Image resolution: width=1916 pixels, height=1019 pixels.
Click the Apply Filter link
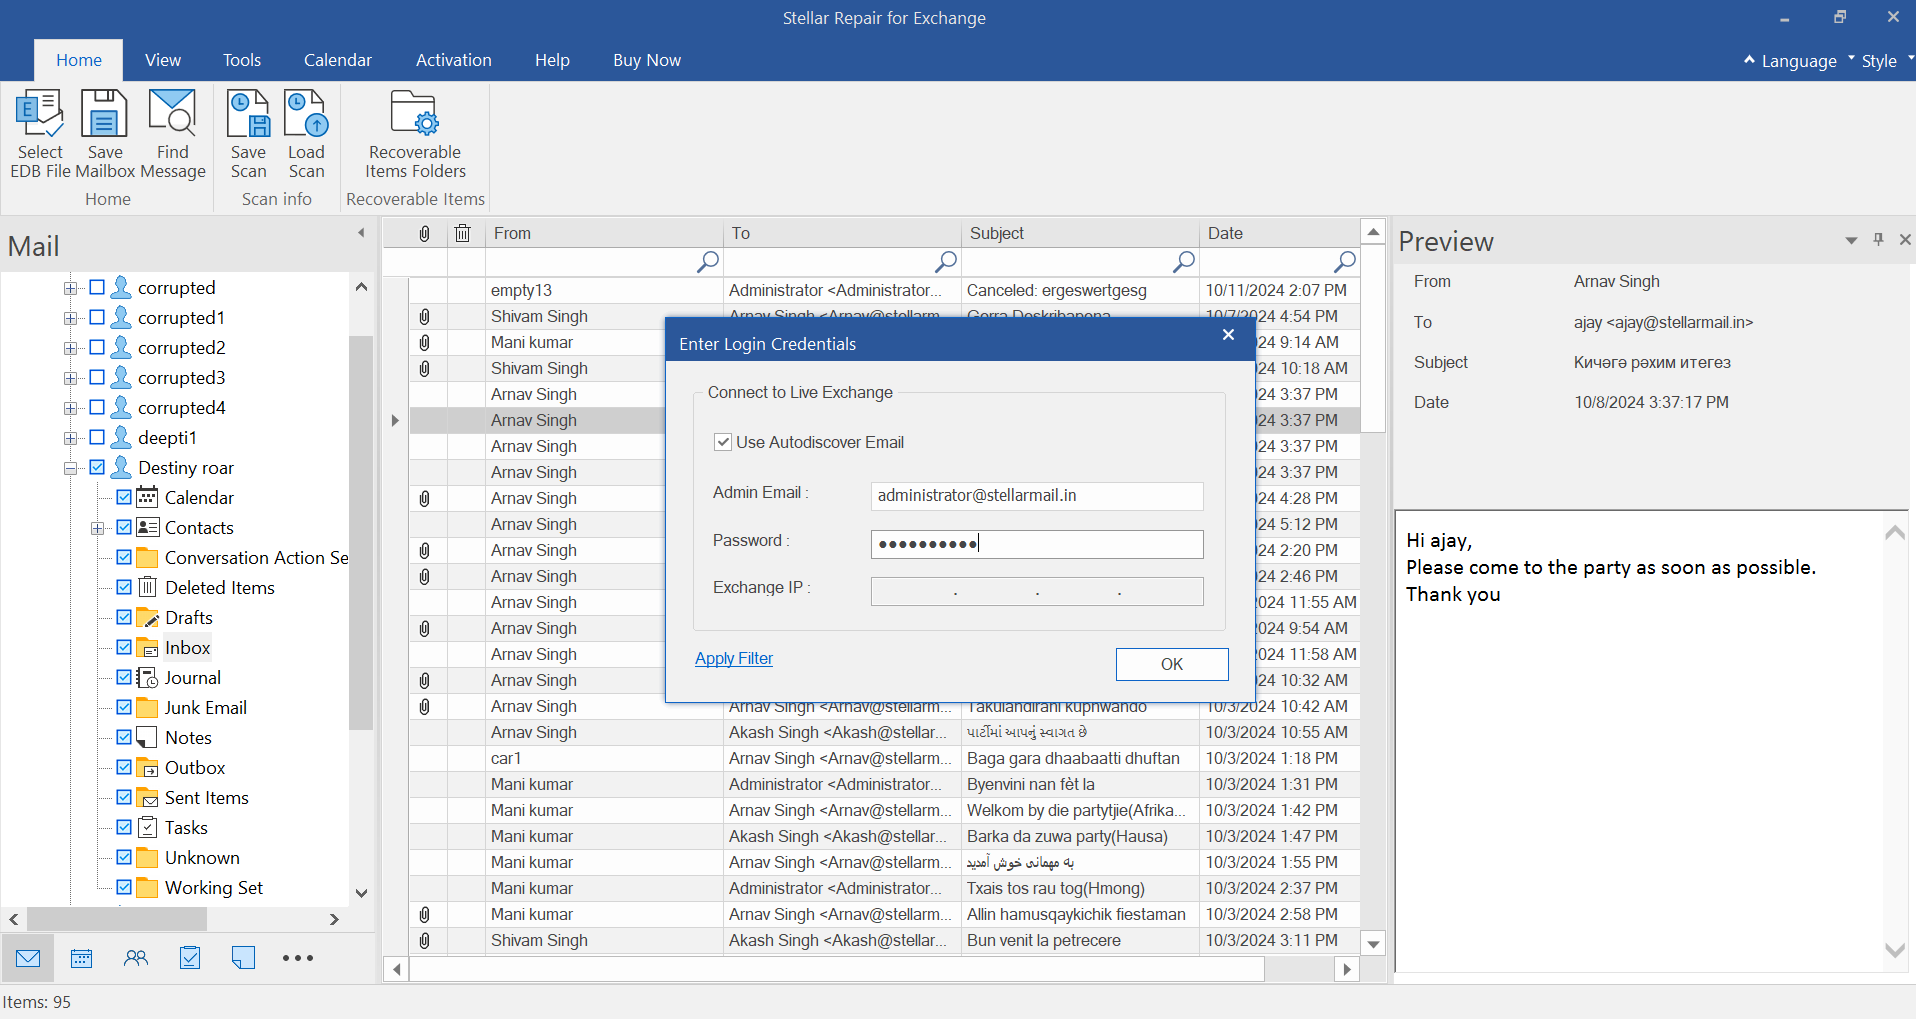(x=734, y=658)
